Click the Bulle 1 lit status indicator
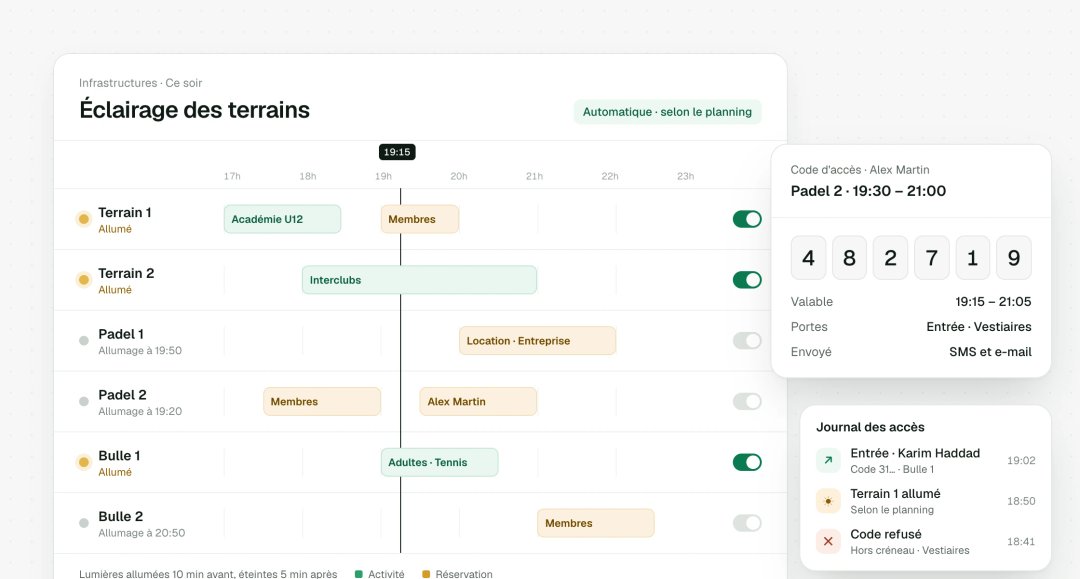This screenshot has height=579, width=1080. [x=83, y=462]
